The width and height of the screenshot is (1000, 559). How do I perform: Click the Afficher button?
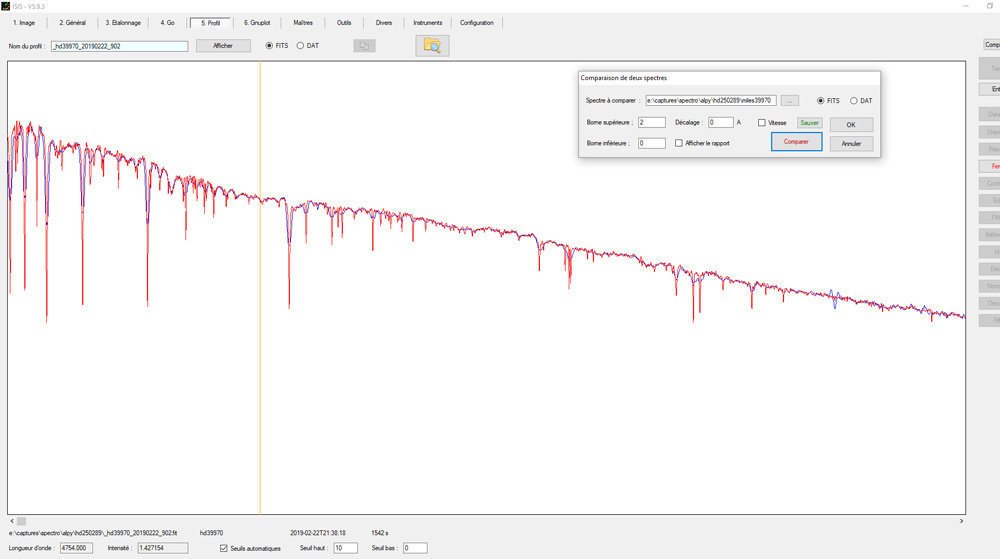point(223,46)
